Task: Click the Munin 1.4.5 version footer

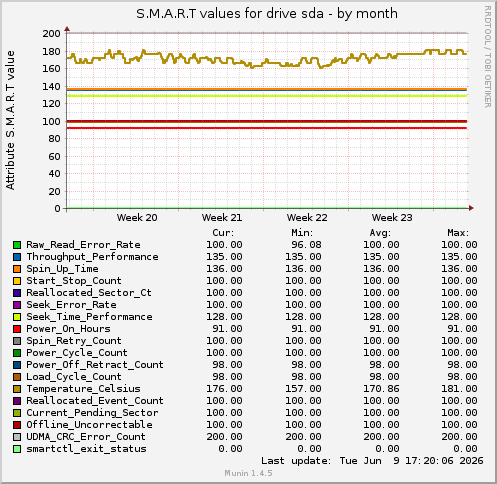Action: [248, 473]
